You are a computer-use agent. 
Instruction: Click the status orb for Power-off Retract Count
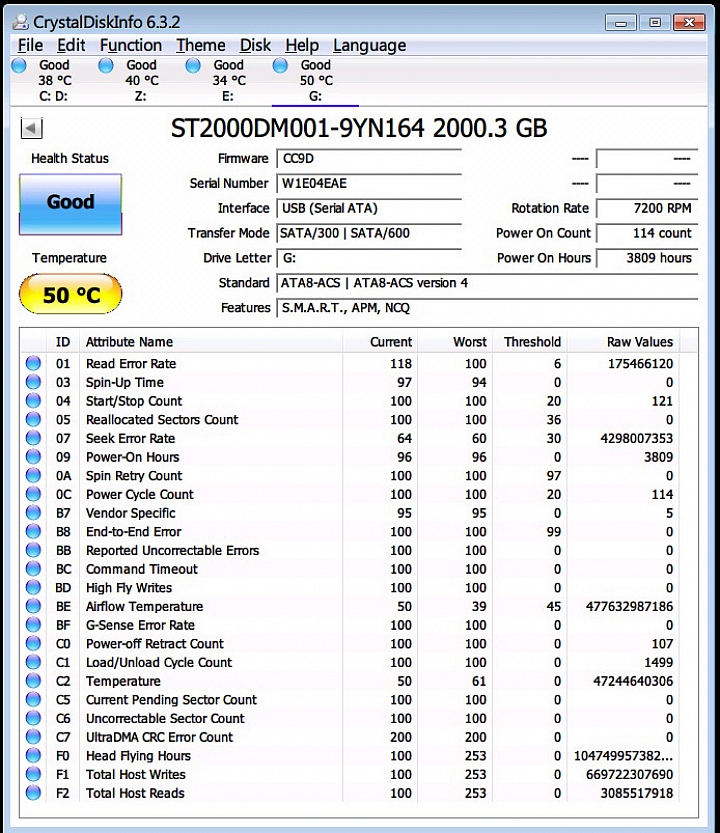pos(33,643)
